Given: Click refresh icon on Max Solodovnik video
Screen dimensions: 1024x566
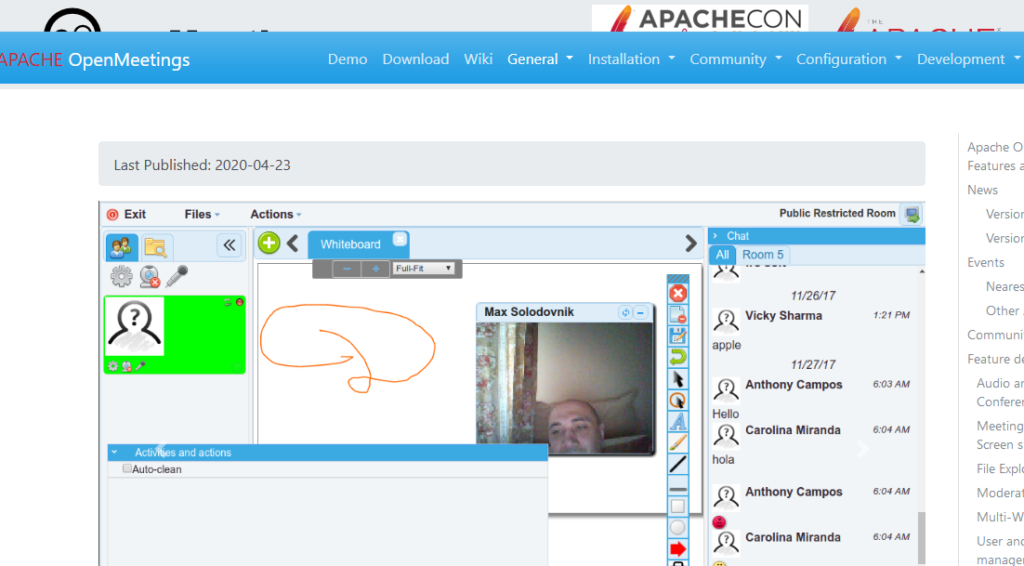Looking at the screenshot, I should pos(625,313).
